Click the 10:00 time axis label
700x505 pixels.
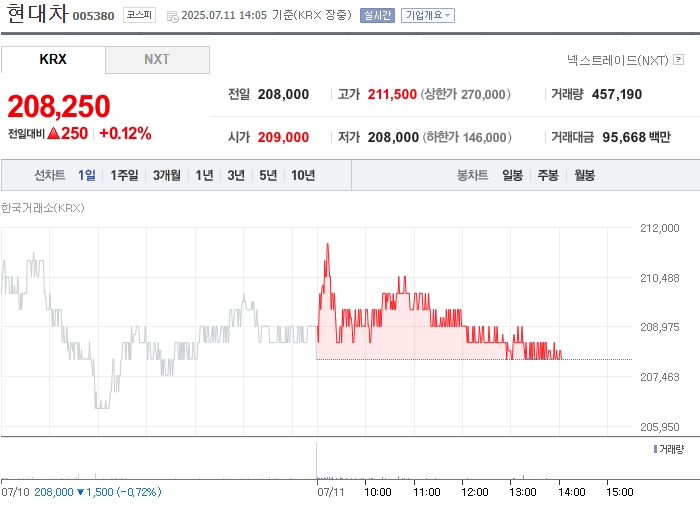378,492
